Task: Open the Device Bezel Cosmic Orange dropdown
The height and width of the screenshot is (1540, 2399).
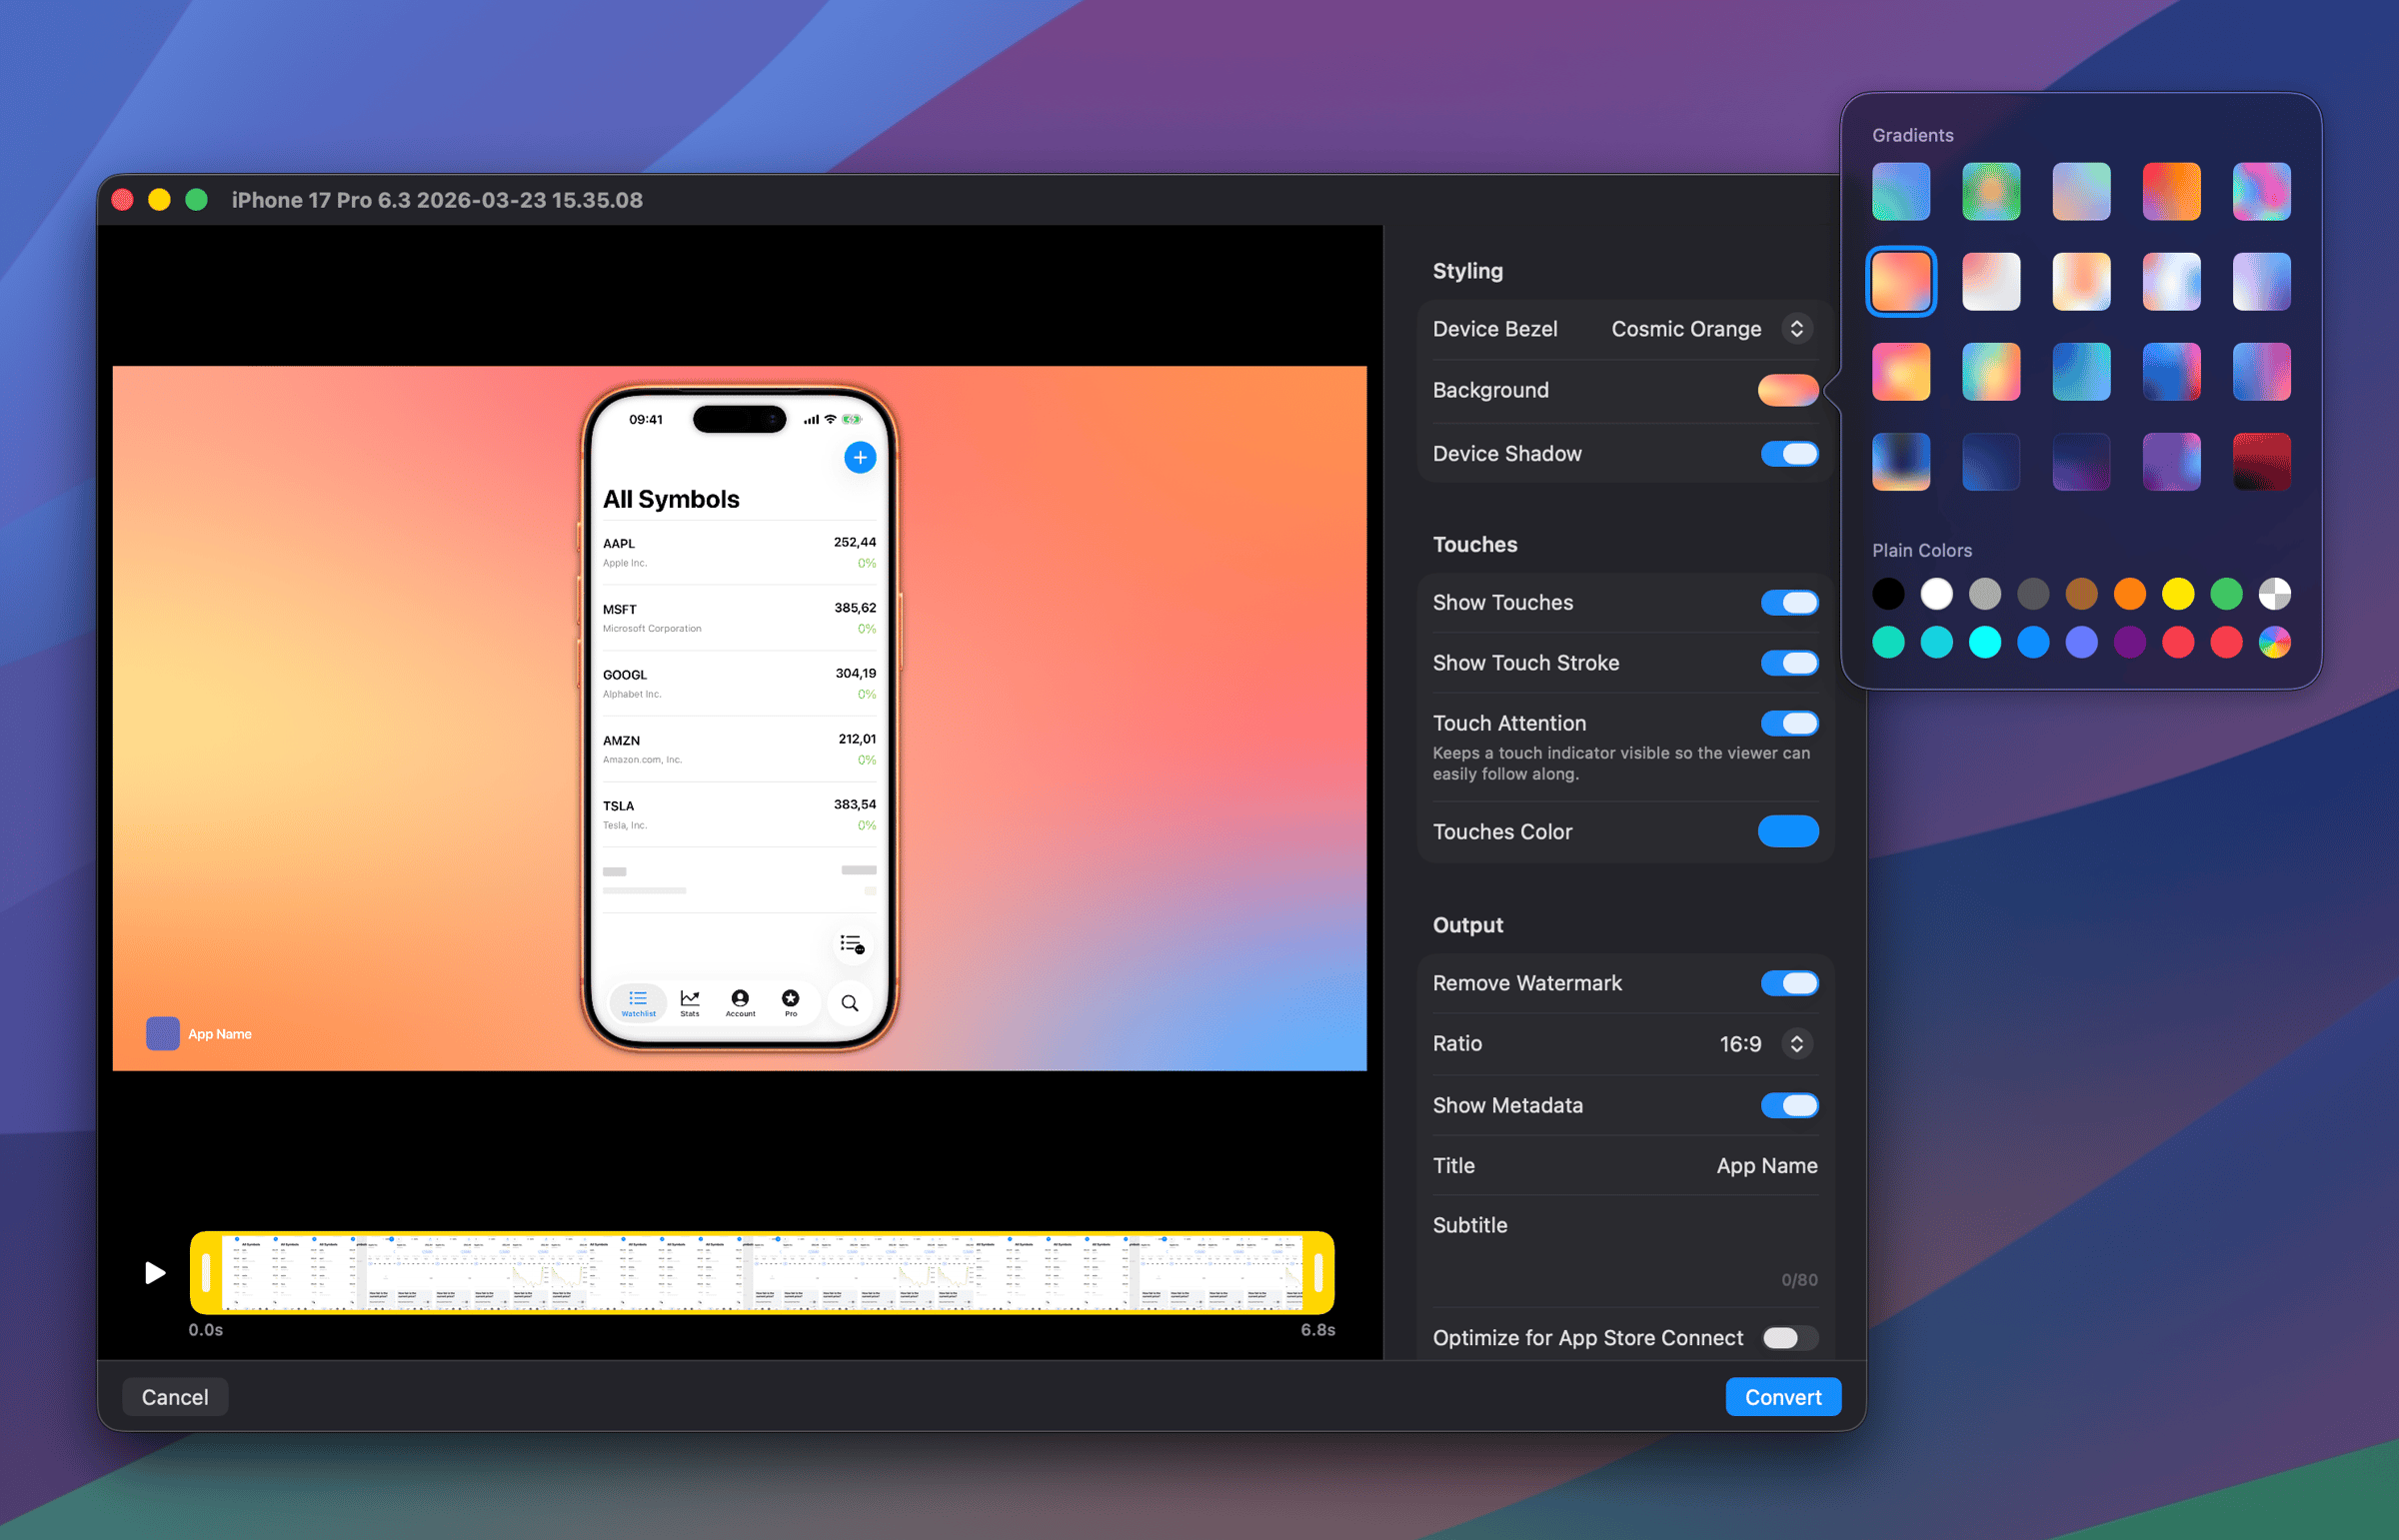Action: click(x=1795, y=329)
